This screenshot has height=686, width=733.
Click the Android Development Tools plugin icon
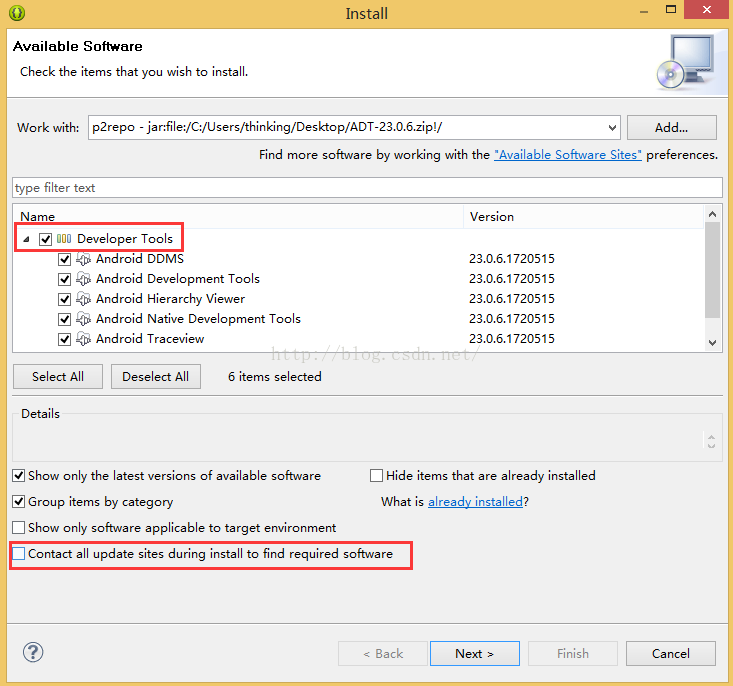83,279
